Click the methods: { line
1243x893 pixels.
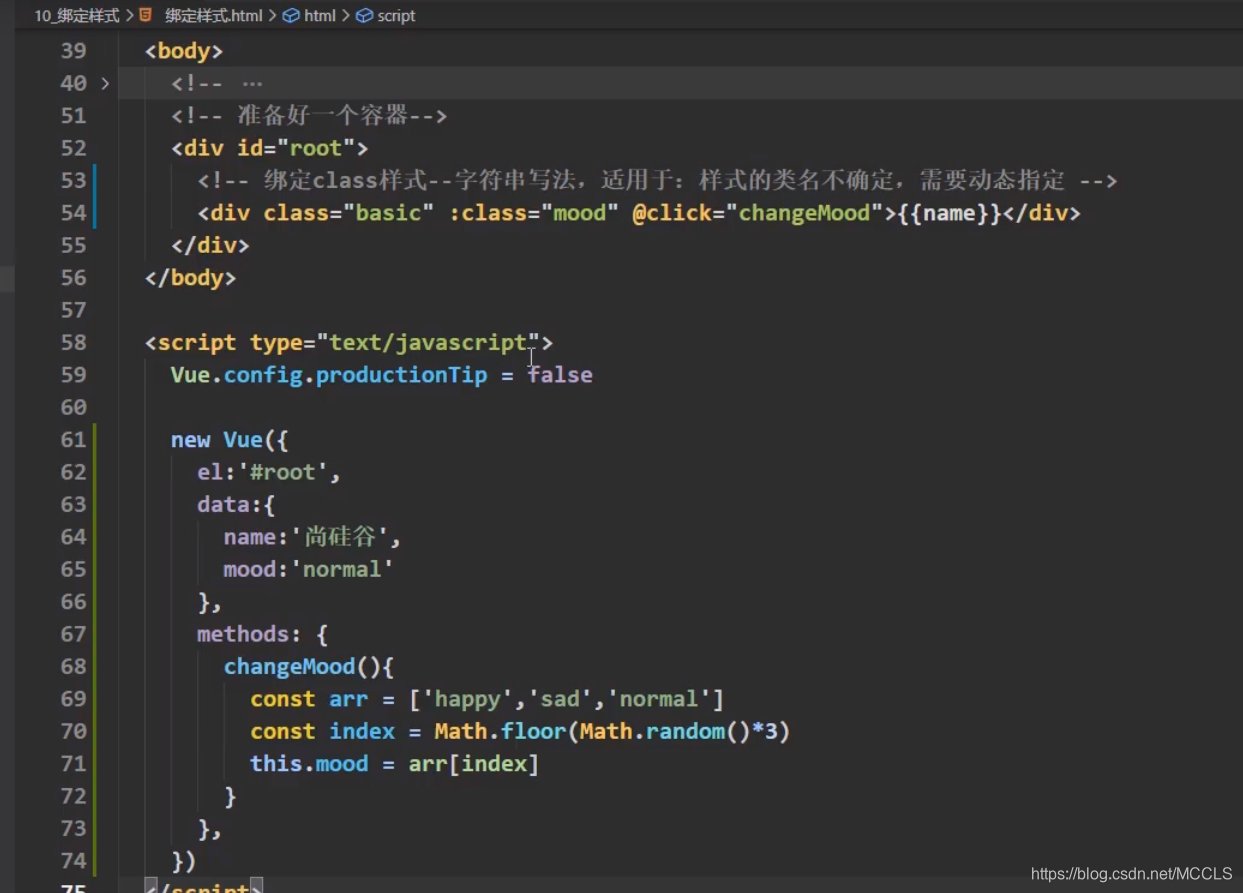[262, 634]
